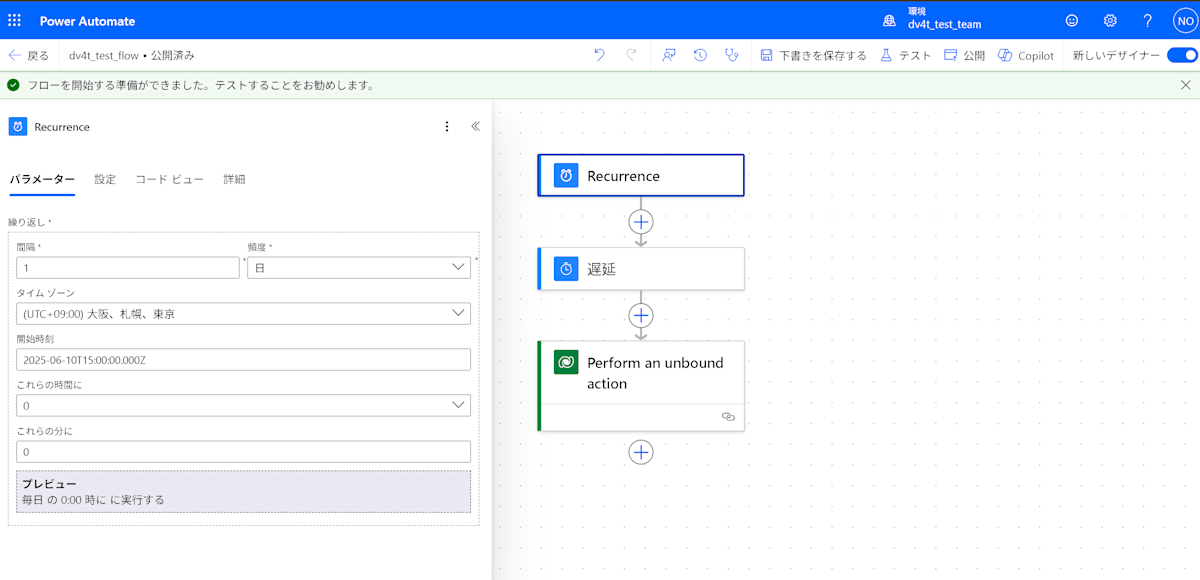Image resolution: width=1200 pixels, height=580 pixels.
Task: Undo the last change
Action: coord(599,56)
